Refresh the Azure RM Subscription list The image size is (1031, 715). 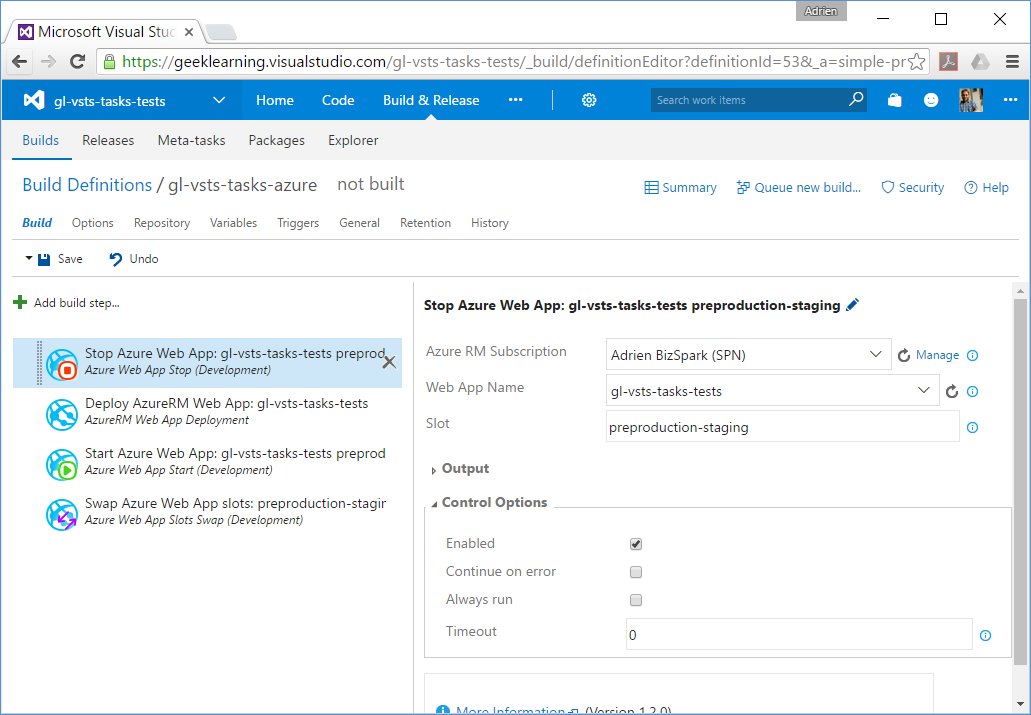(904, 355)
